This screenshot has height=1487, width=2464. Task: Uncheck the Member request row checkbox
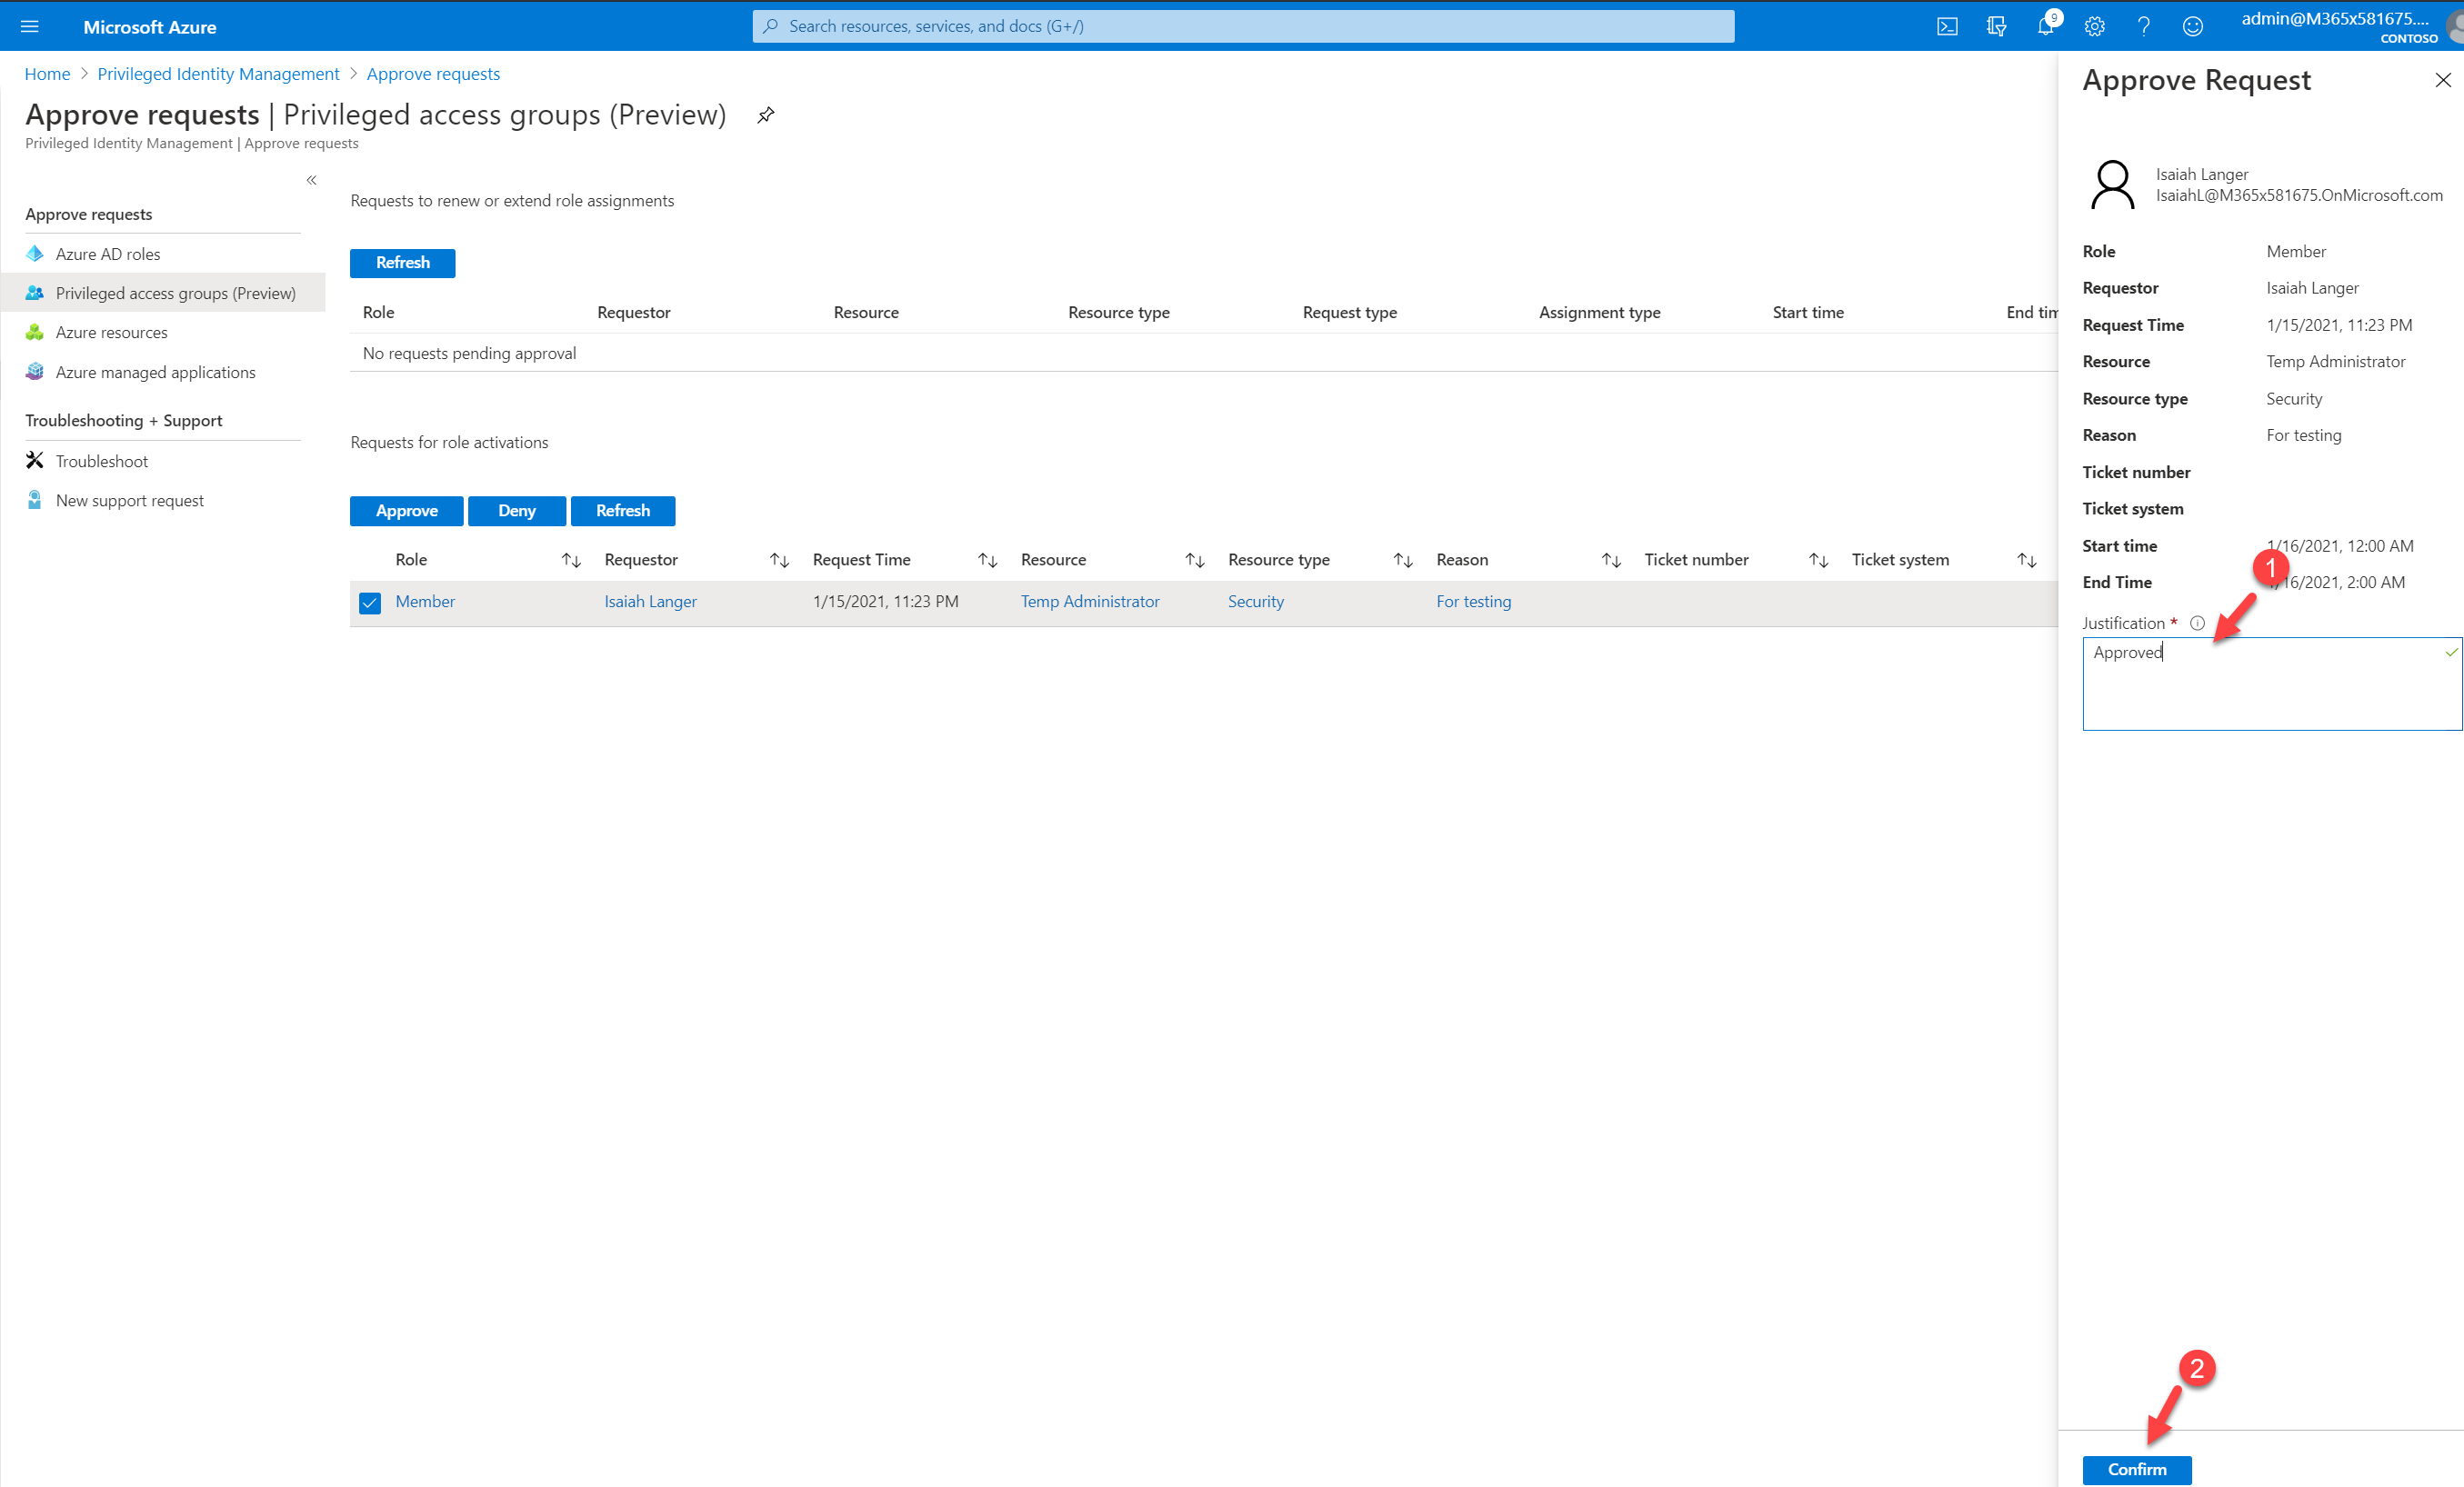[370, 602]
